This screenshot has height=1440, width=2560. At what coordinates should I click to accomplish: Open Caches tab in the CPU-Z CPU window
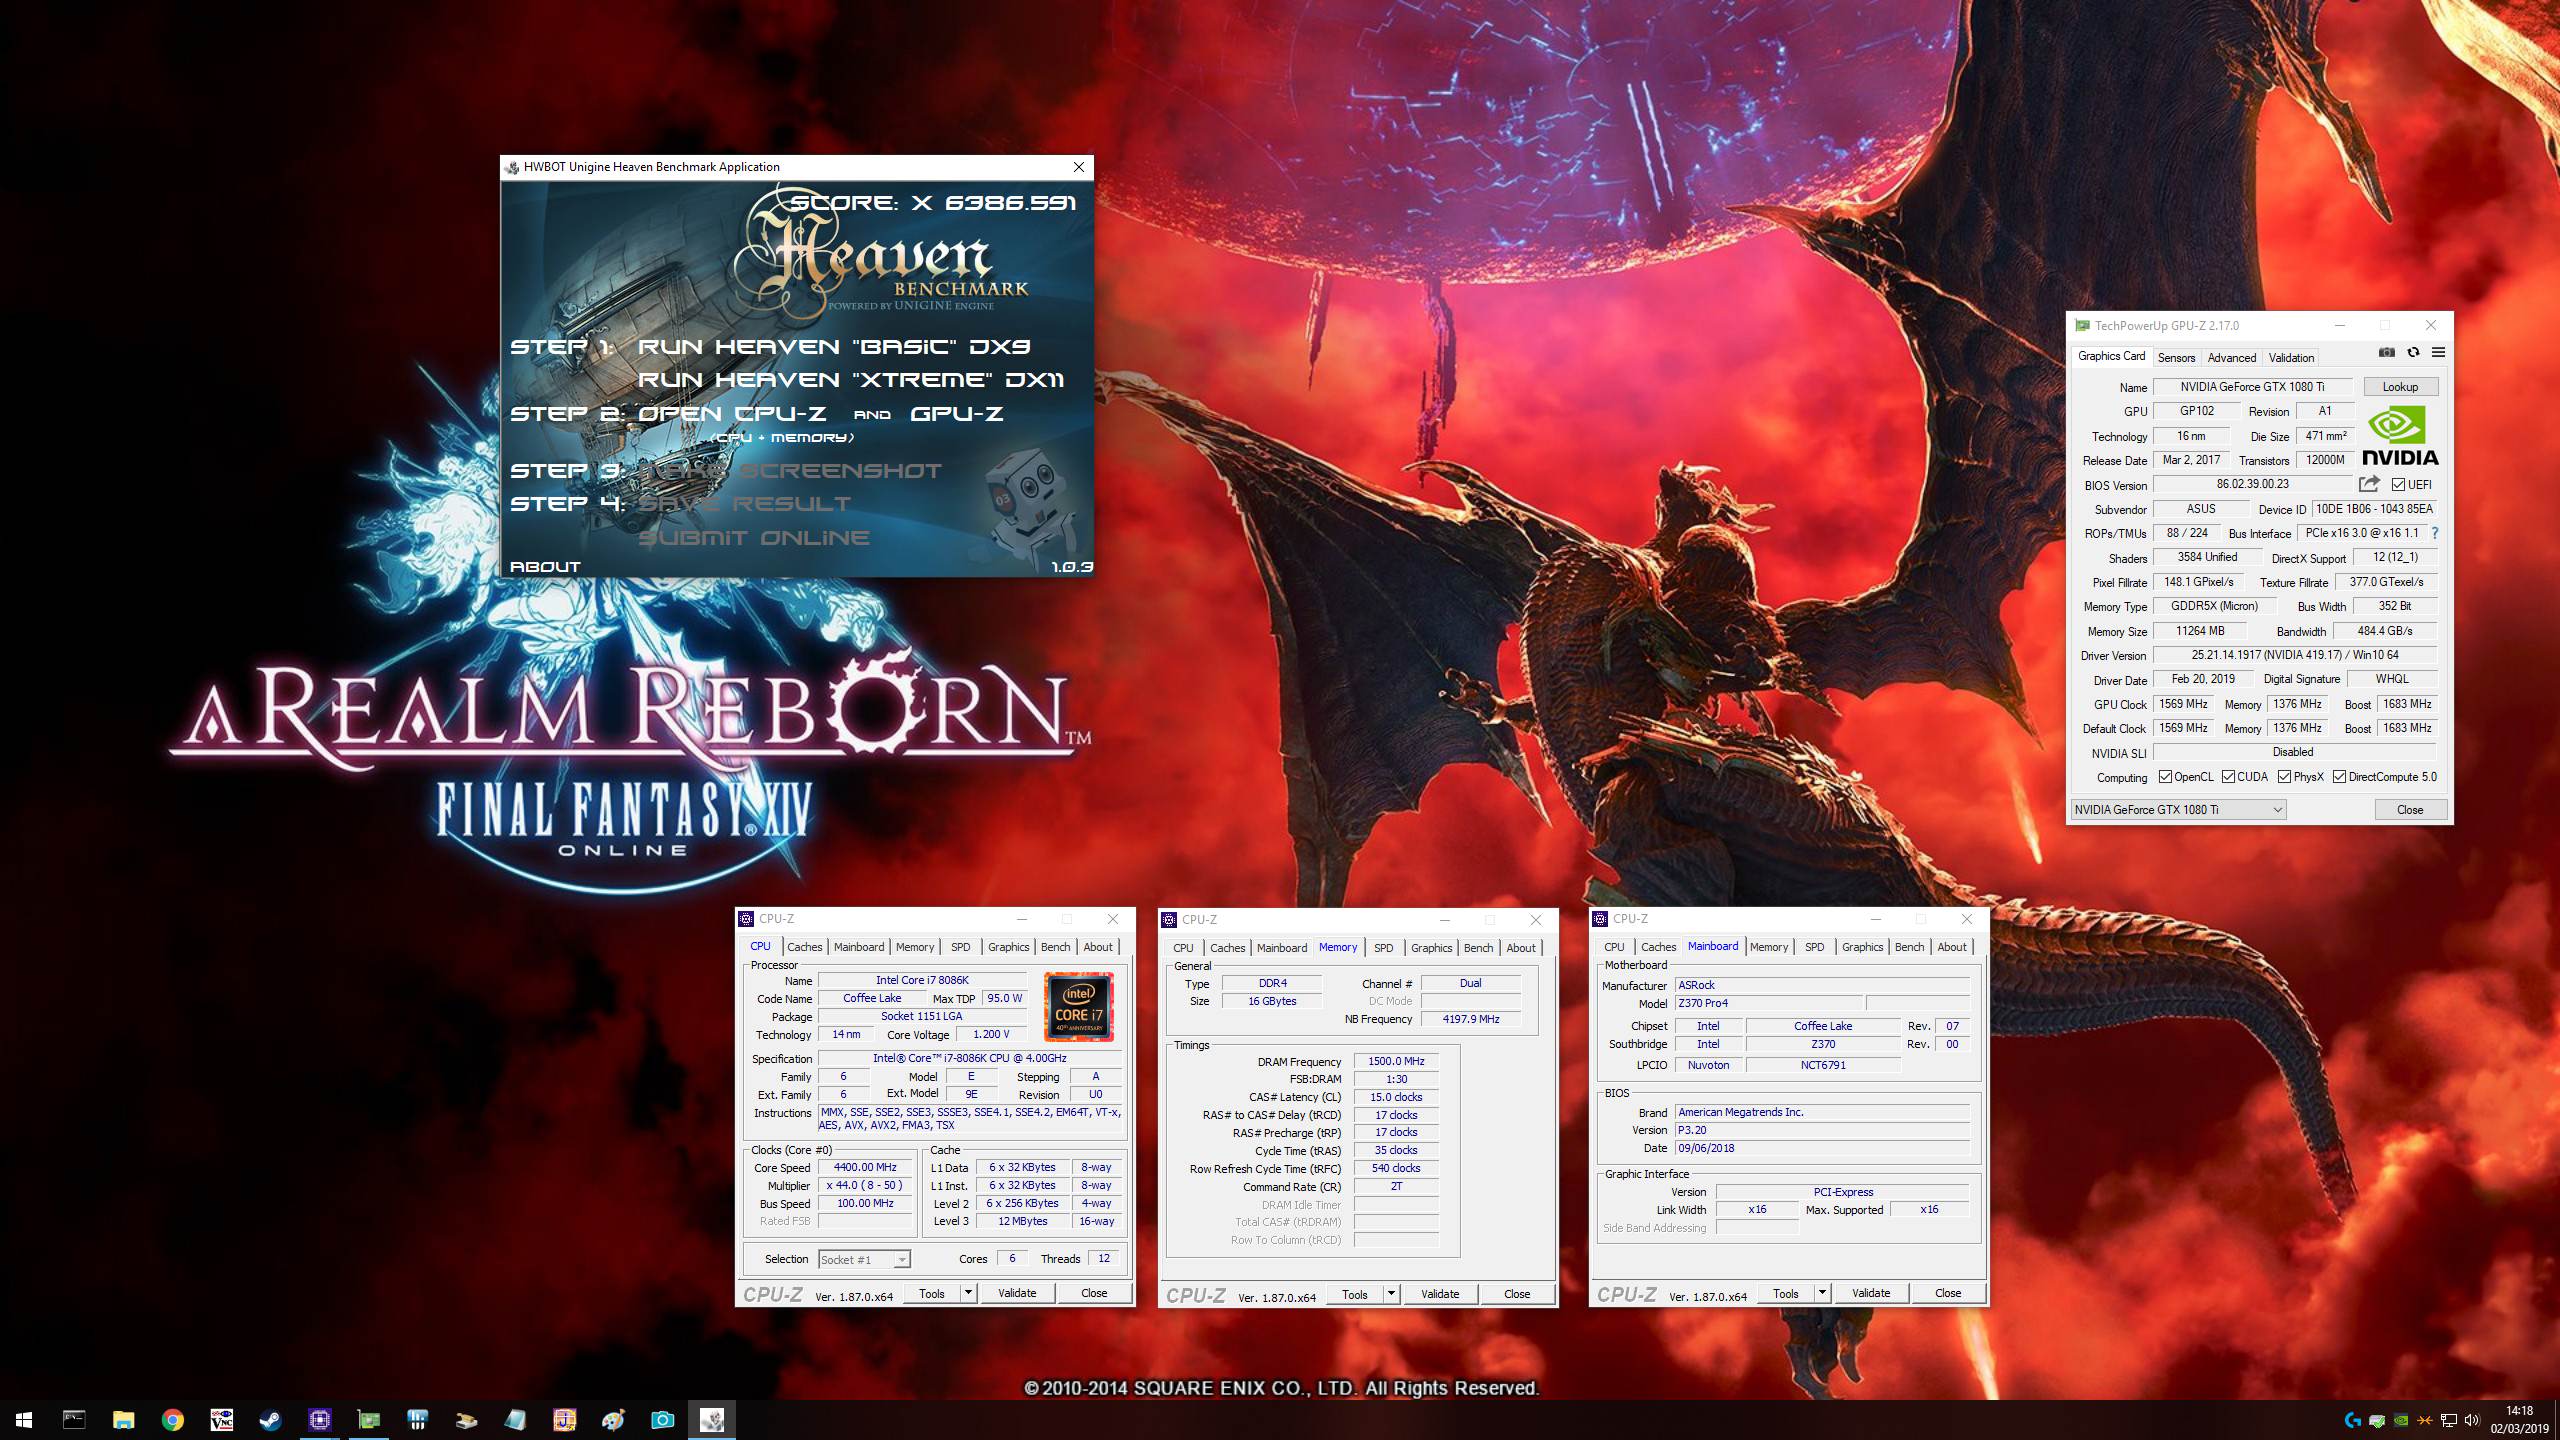(x=804, y=947)
